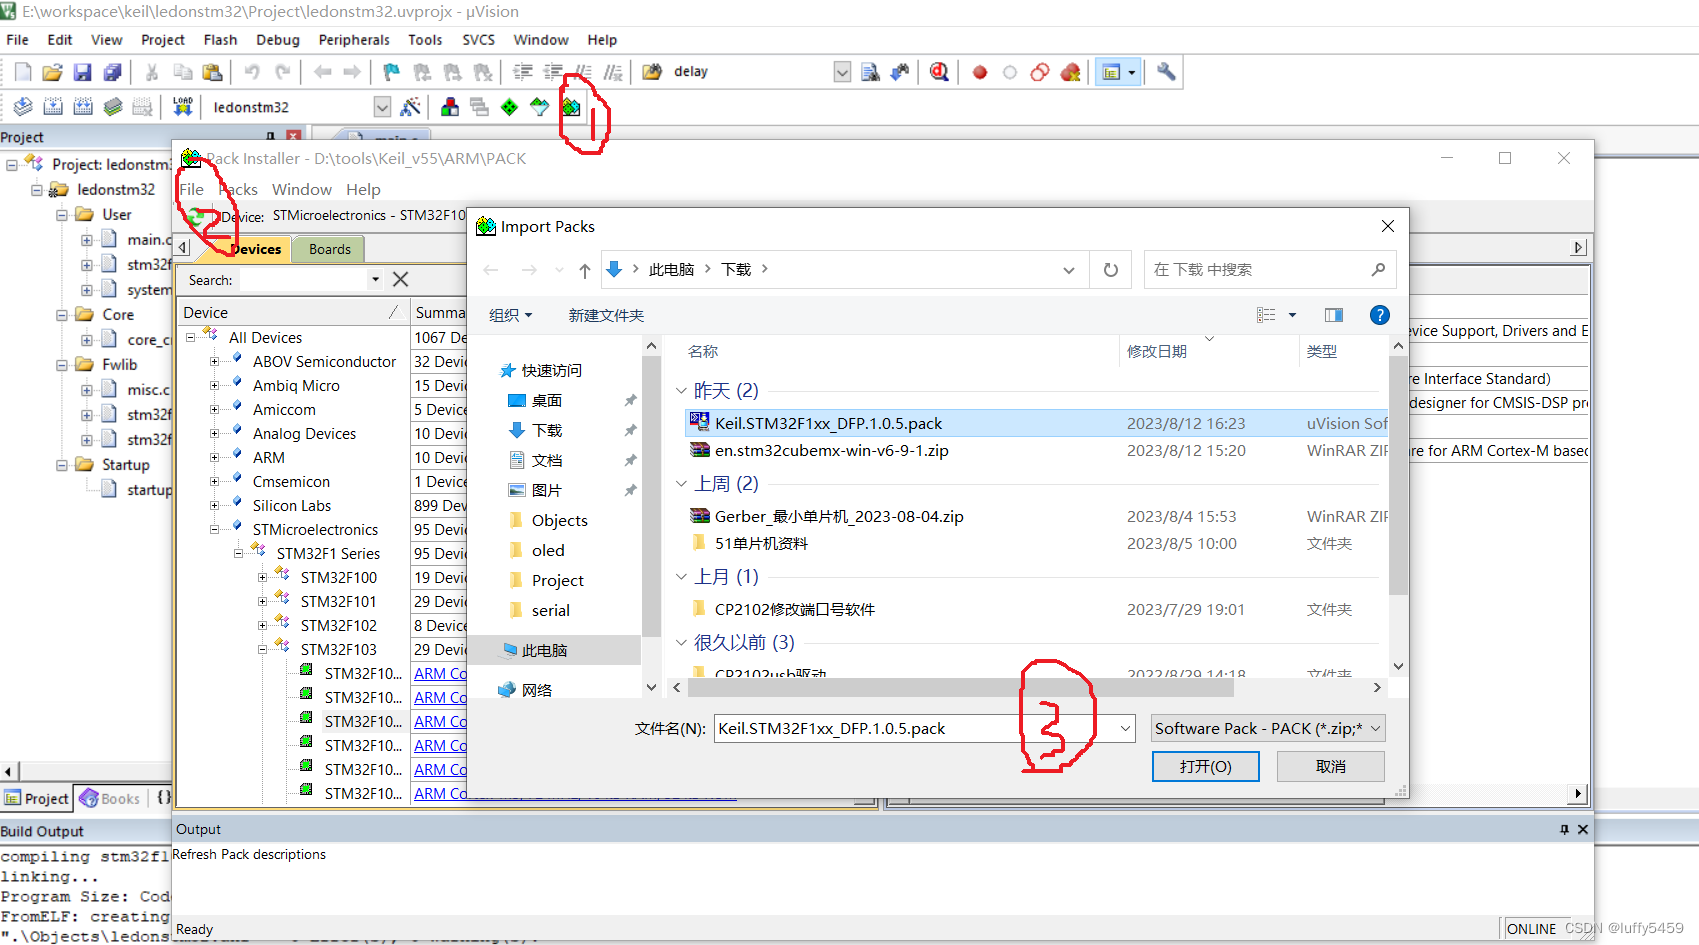Open the Flash menu in uVision
1699x945 pixels.
pyautogui.click(x=220, y=40)
